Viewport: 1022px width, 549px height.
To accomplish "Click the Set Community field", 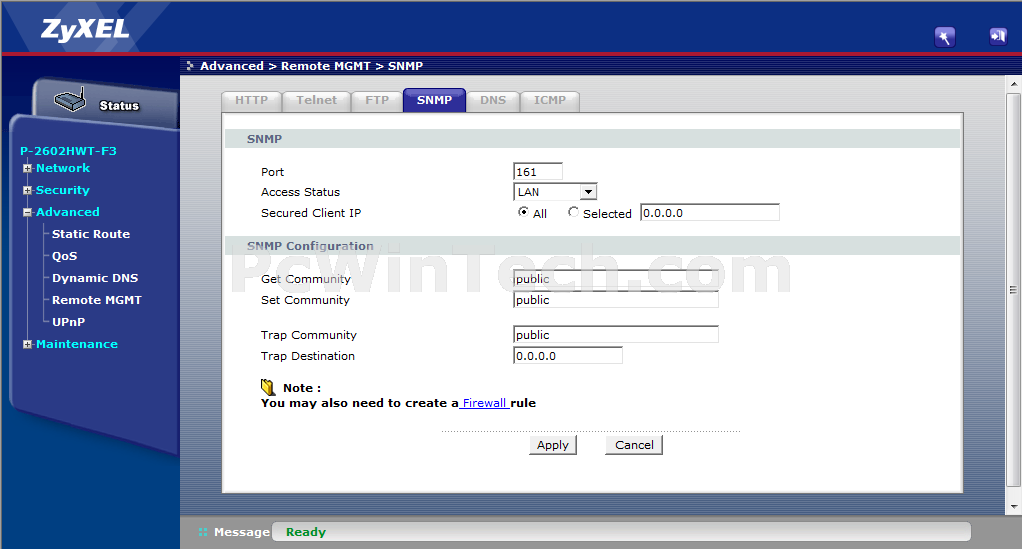I will pyautogui.click(x=615, y=300).
